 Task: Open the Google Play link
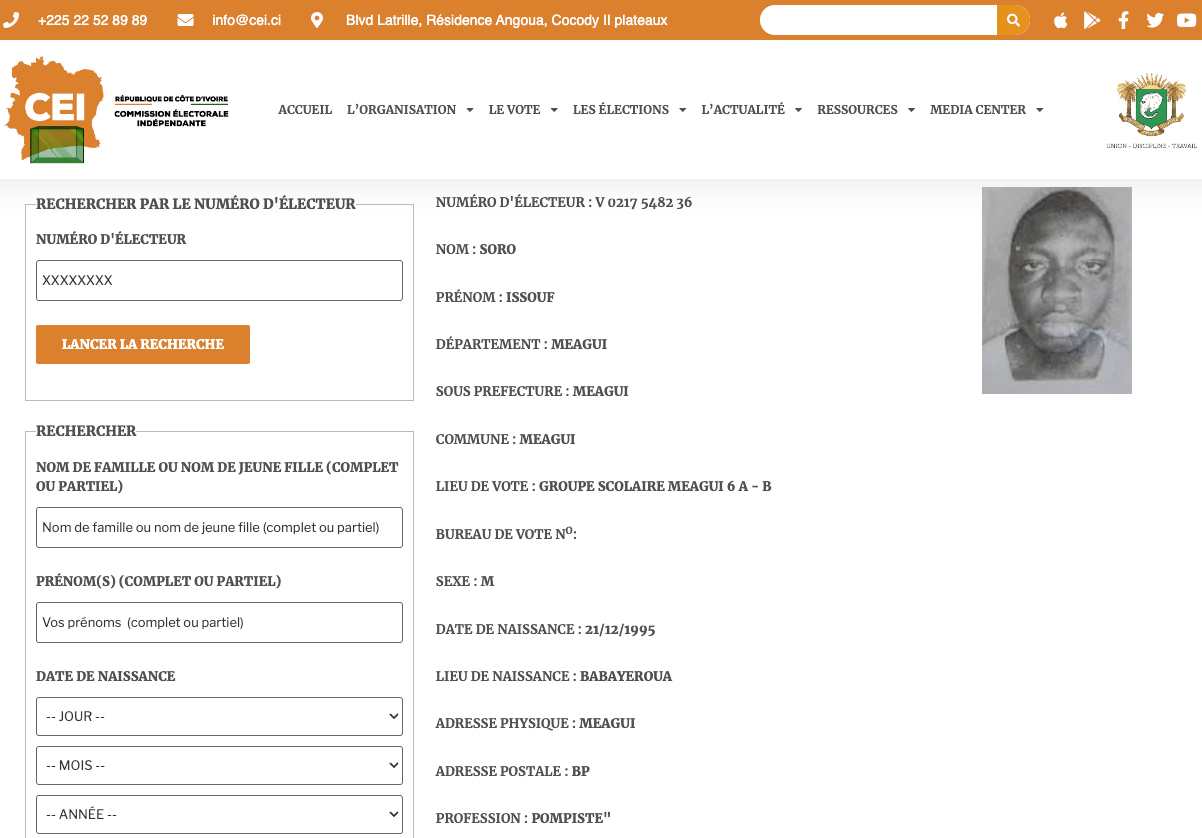click(1092, 19)
